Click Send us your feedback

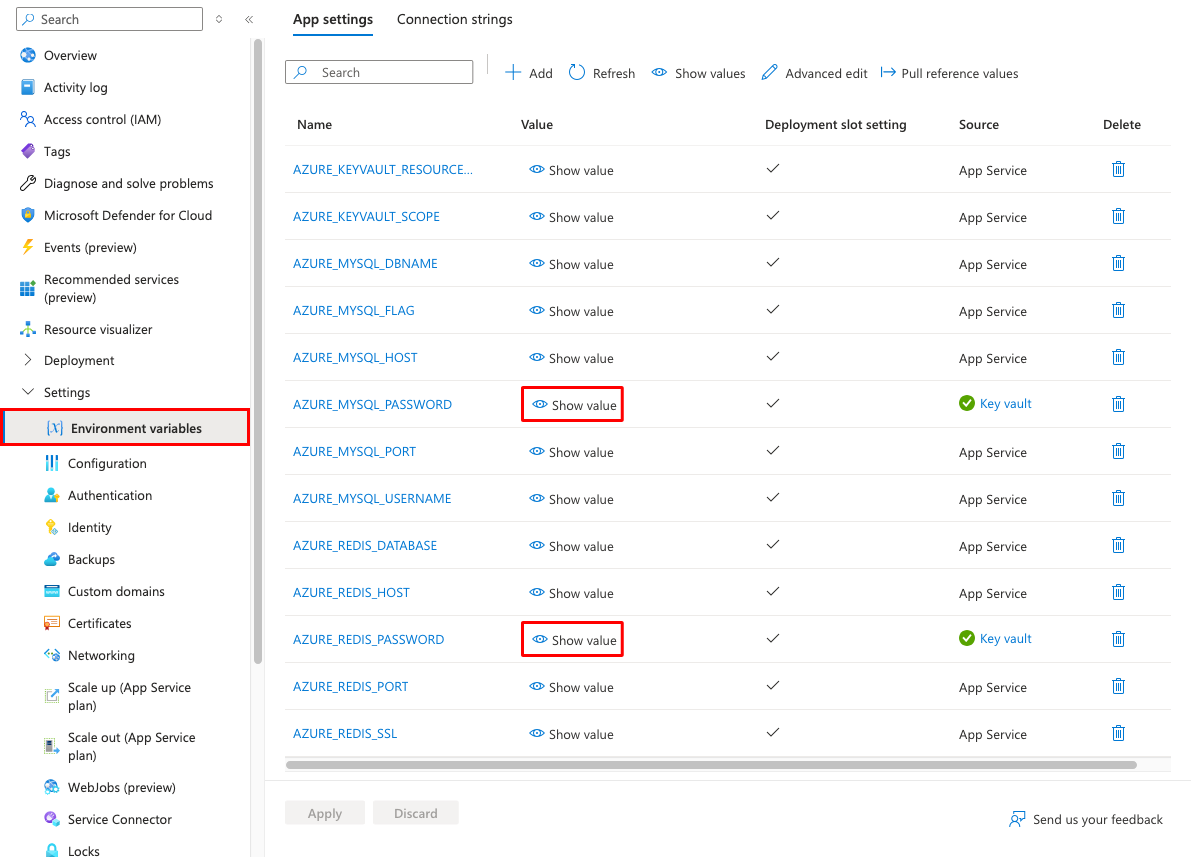pyautogui.click(x=1086, y=819)
